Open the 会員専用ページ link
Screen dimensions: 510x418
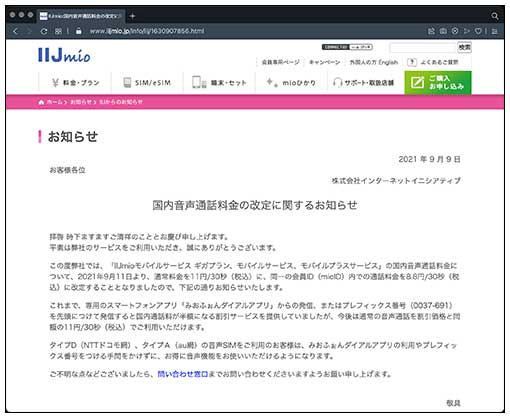[x=280, y=62]
